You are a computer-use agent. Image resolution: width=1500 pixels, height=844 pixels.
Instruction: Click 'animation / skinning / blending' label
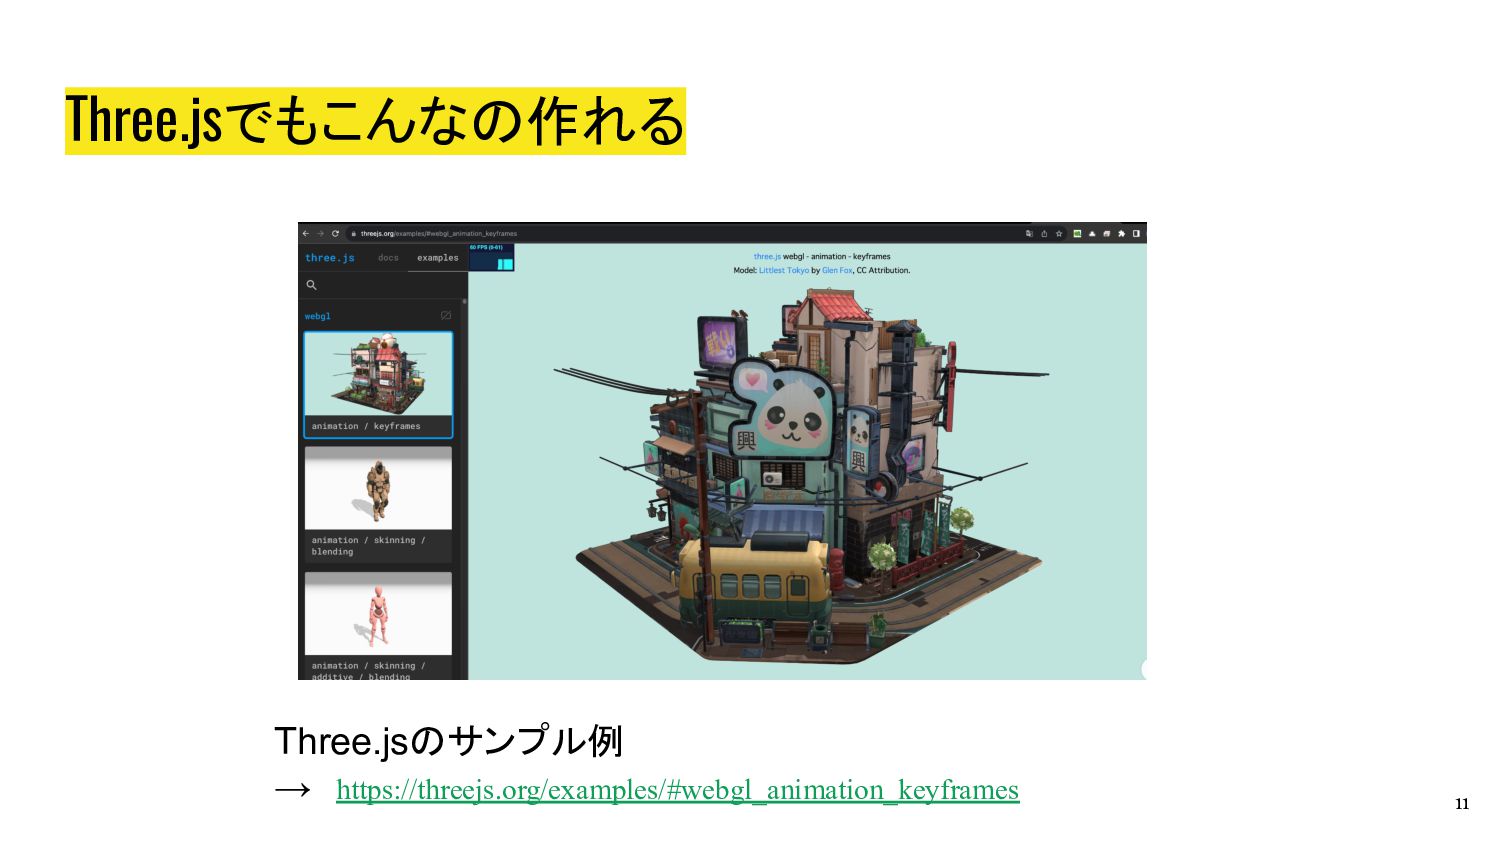368,546
